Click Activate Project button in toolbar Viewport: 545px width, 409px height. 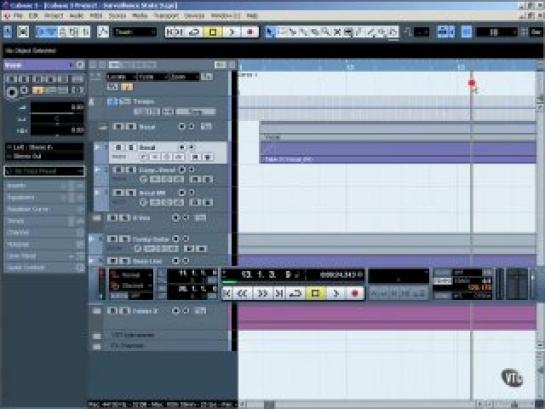[7, 32]
